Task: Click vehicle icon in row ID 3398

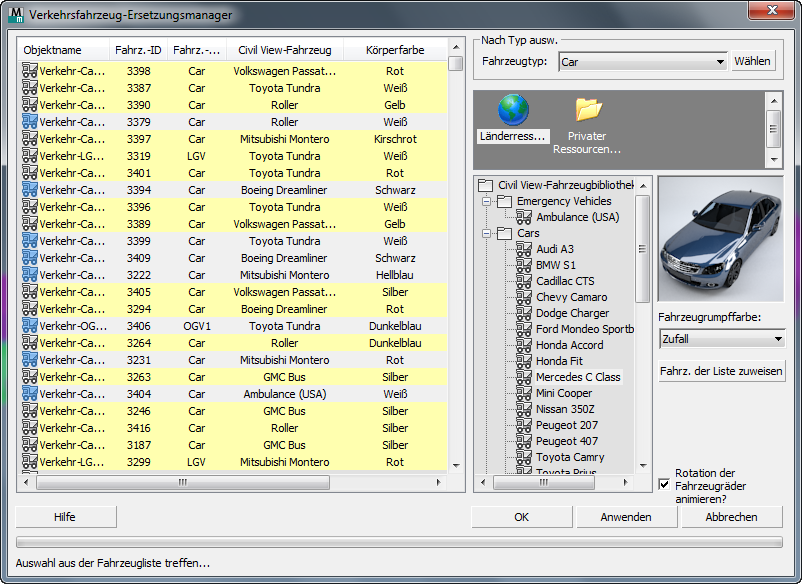Action: (30, 70)
